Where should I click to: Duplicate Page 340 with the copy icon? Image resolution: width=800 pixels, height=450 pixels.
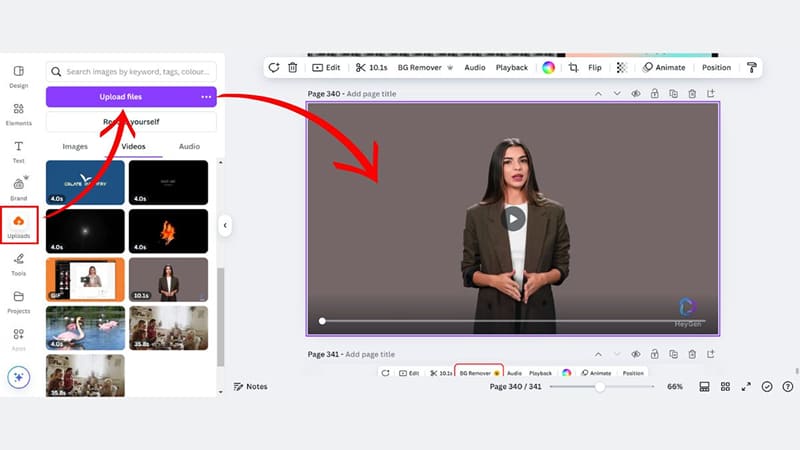tap(673, 93)
